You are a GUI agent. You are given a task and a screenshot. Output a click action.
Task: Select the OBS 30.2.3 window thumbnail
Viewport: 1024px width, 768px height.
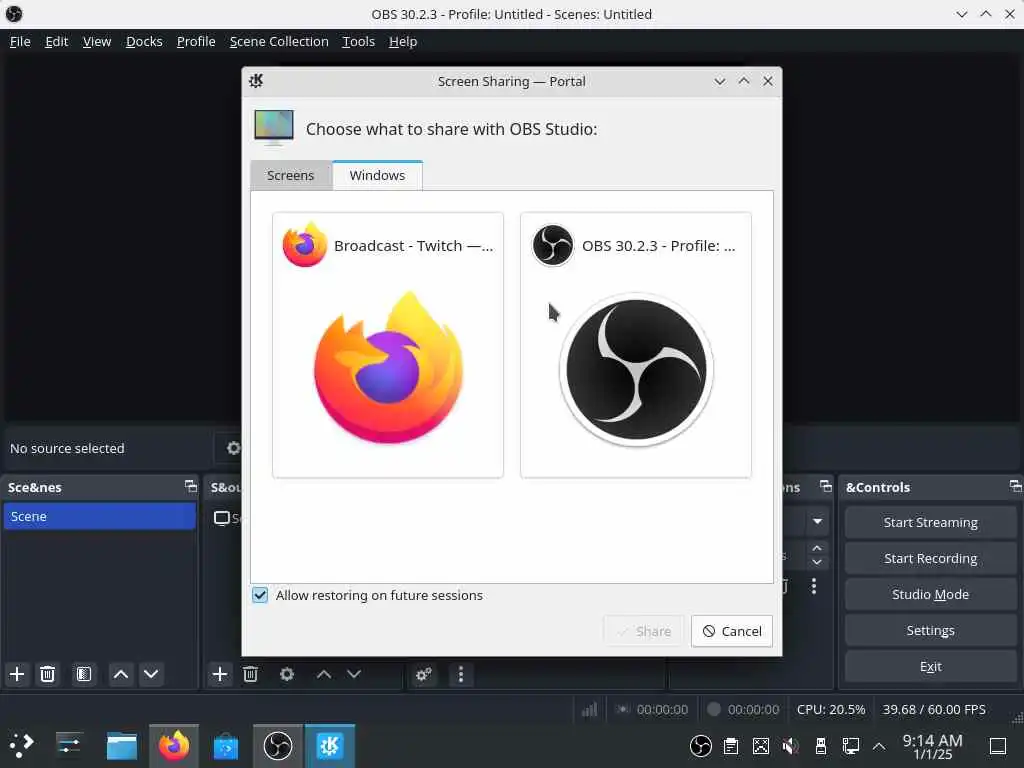635,345
